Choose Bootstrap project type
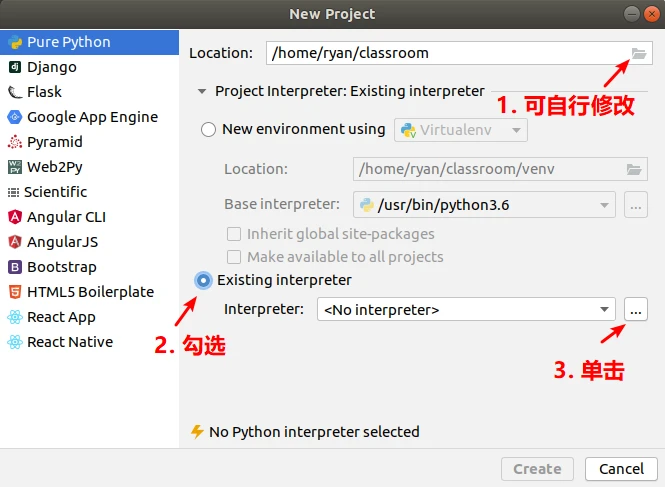The height and width of the screenshot is (487, 665). point(89,267)
